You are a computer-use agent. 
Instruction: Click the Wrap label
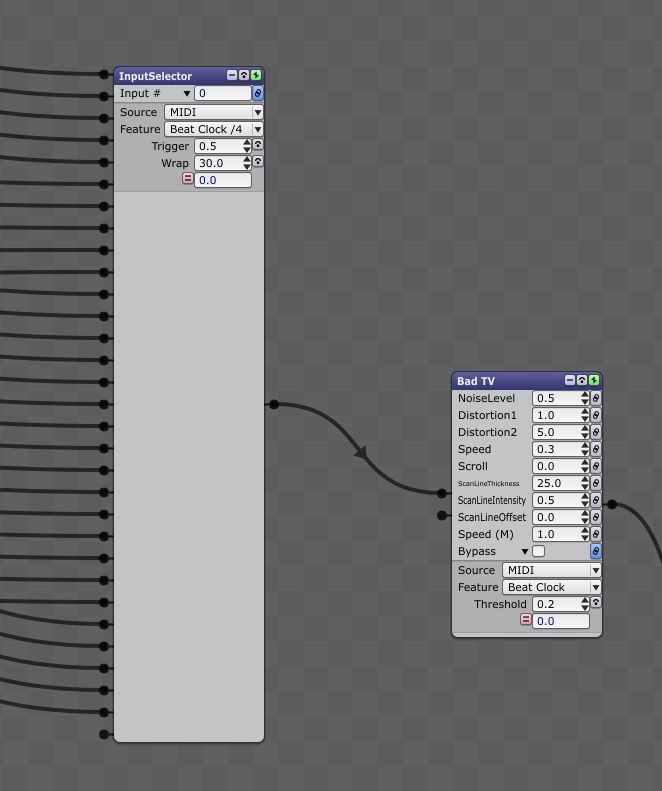pyautogui.click(x=175, y=163)
